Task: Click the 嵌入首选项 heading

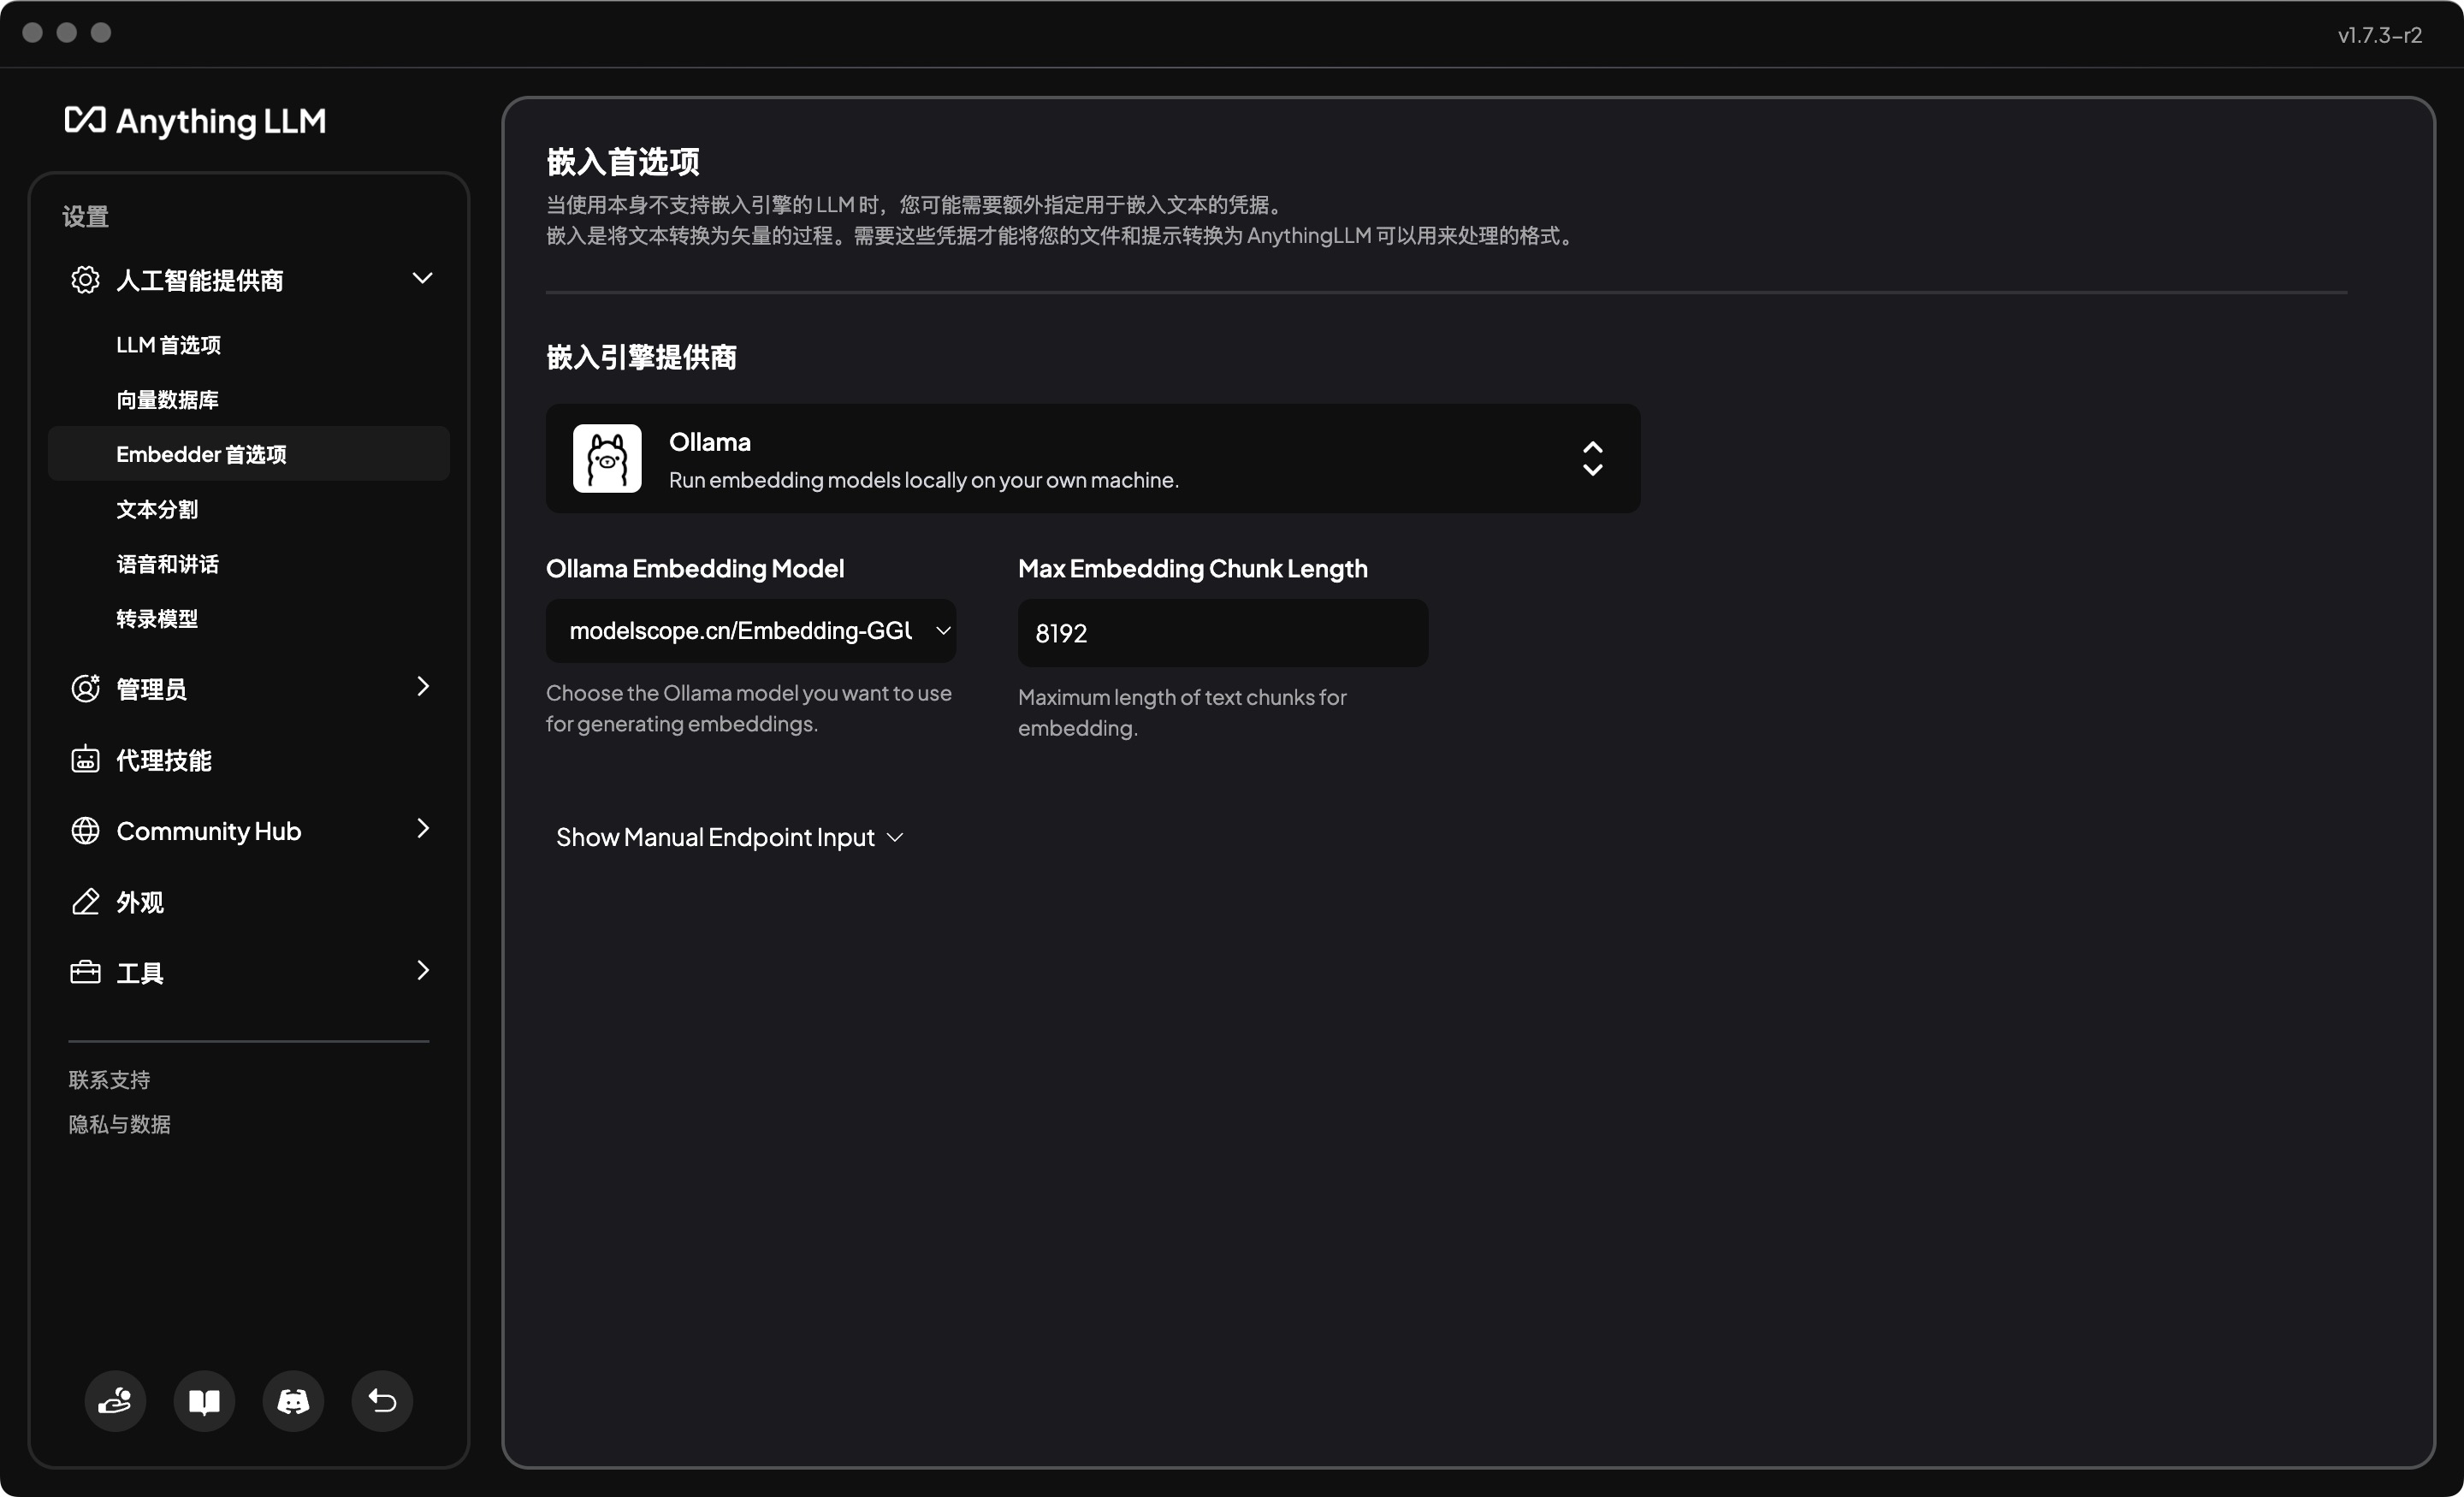Action: (623, 161)
